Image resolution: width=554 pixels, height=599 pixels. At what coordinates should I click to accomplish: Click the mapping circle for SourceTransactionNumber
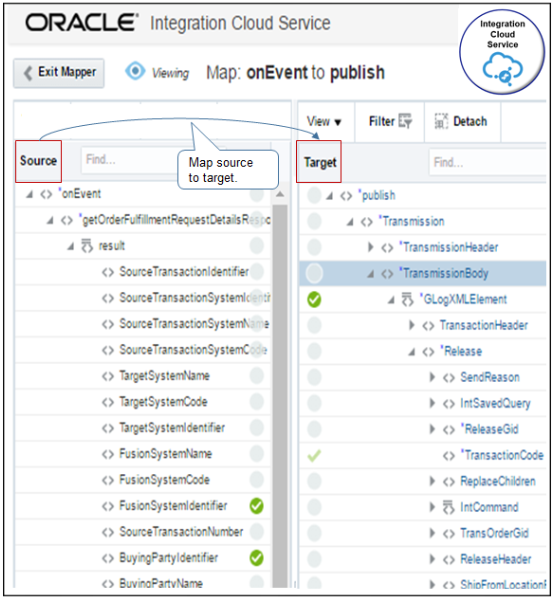click(256, 532)
